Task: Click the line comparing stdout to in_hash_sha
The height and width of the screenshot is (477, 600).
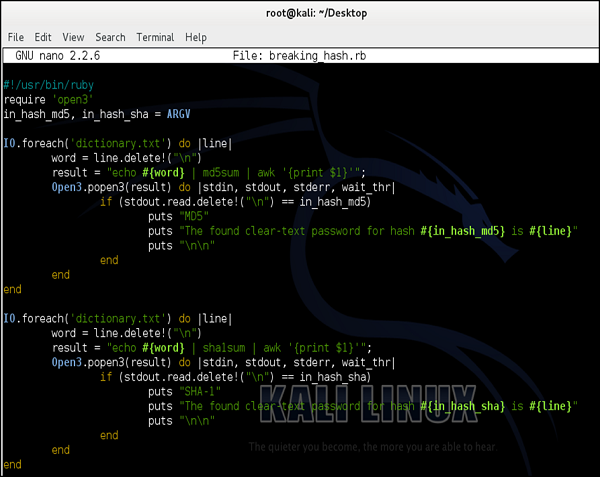Action: [x=236, y=377]
